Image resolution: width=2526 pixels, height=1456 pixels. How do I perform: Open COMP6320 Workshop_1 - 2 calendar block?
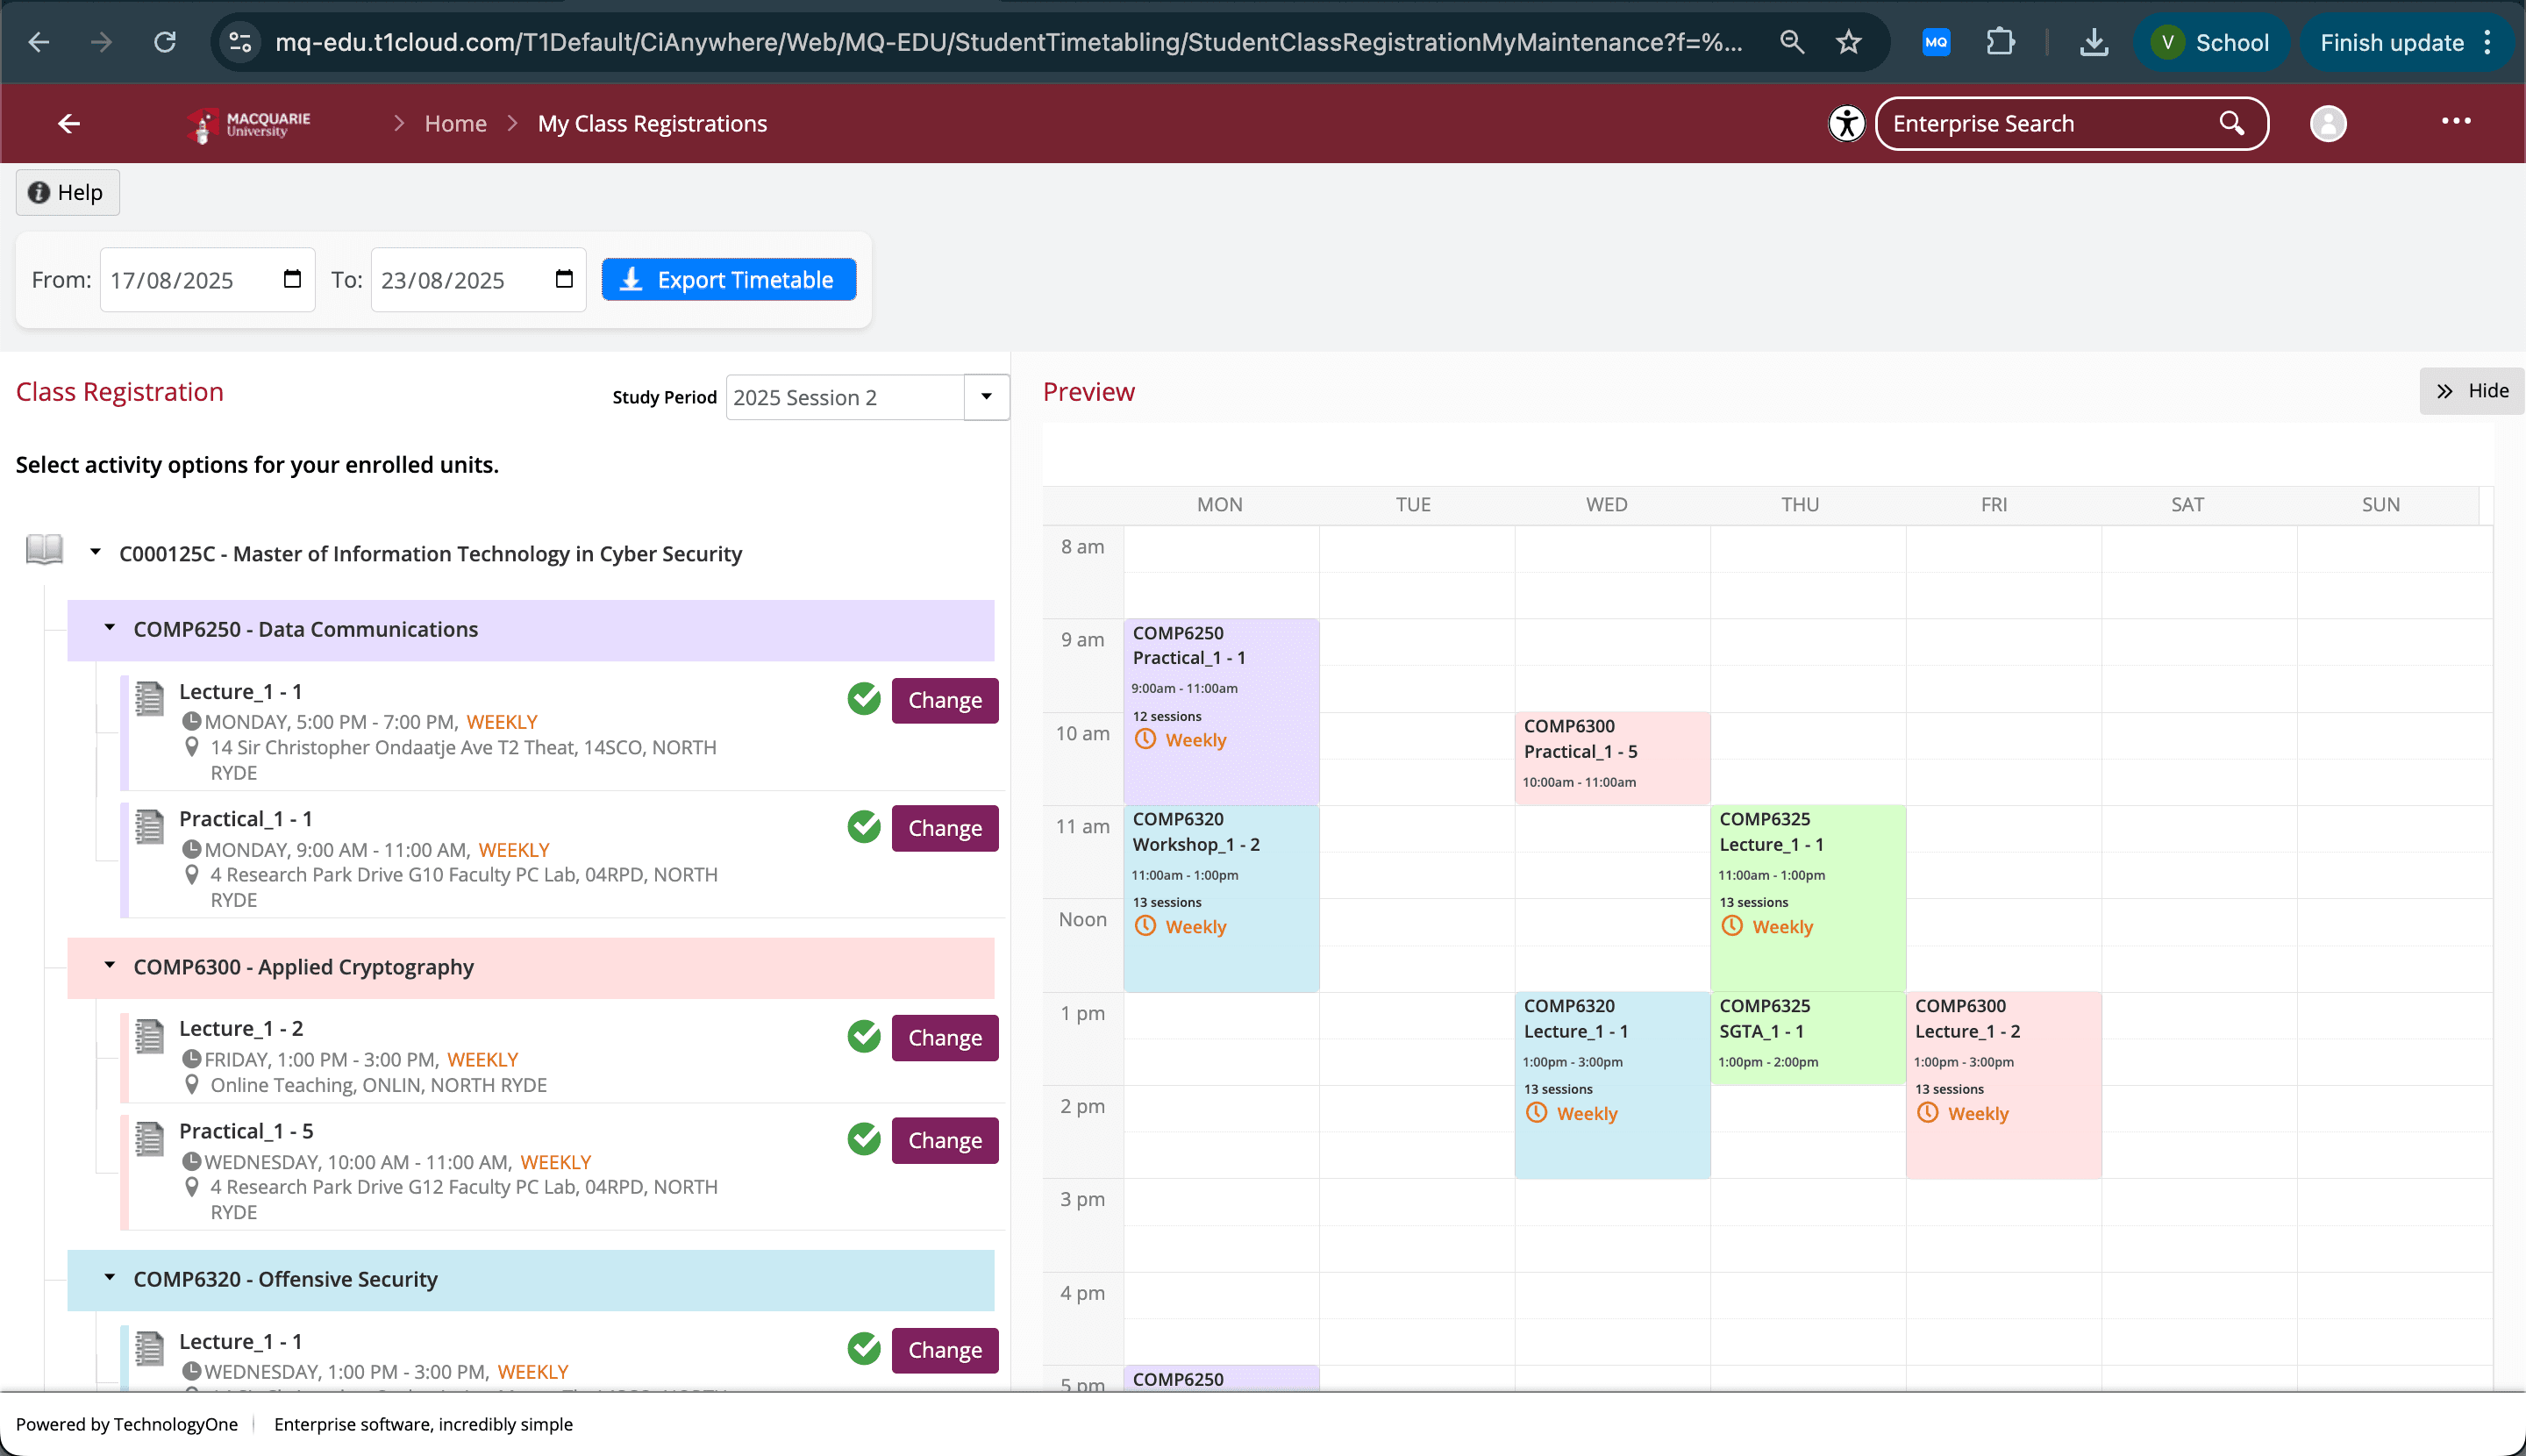[1221, 898]
